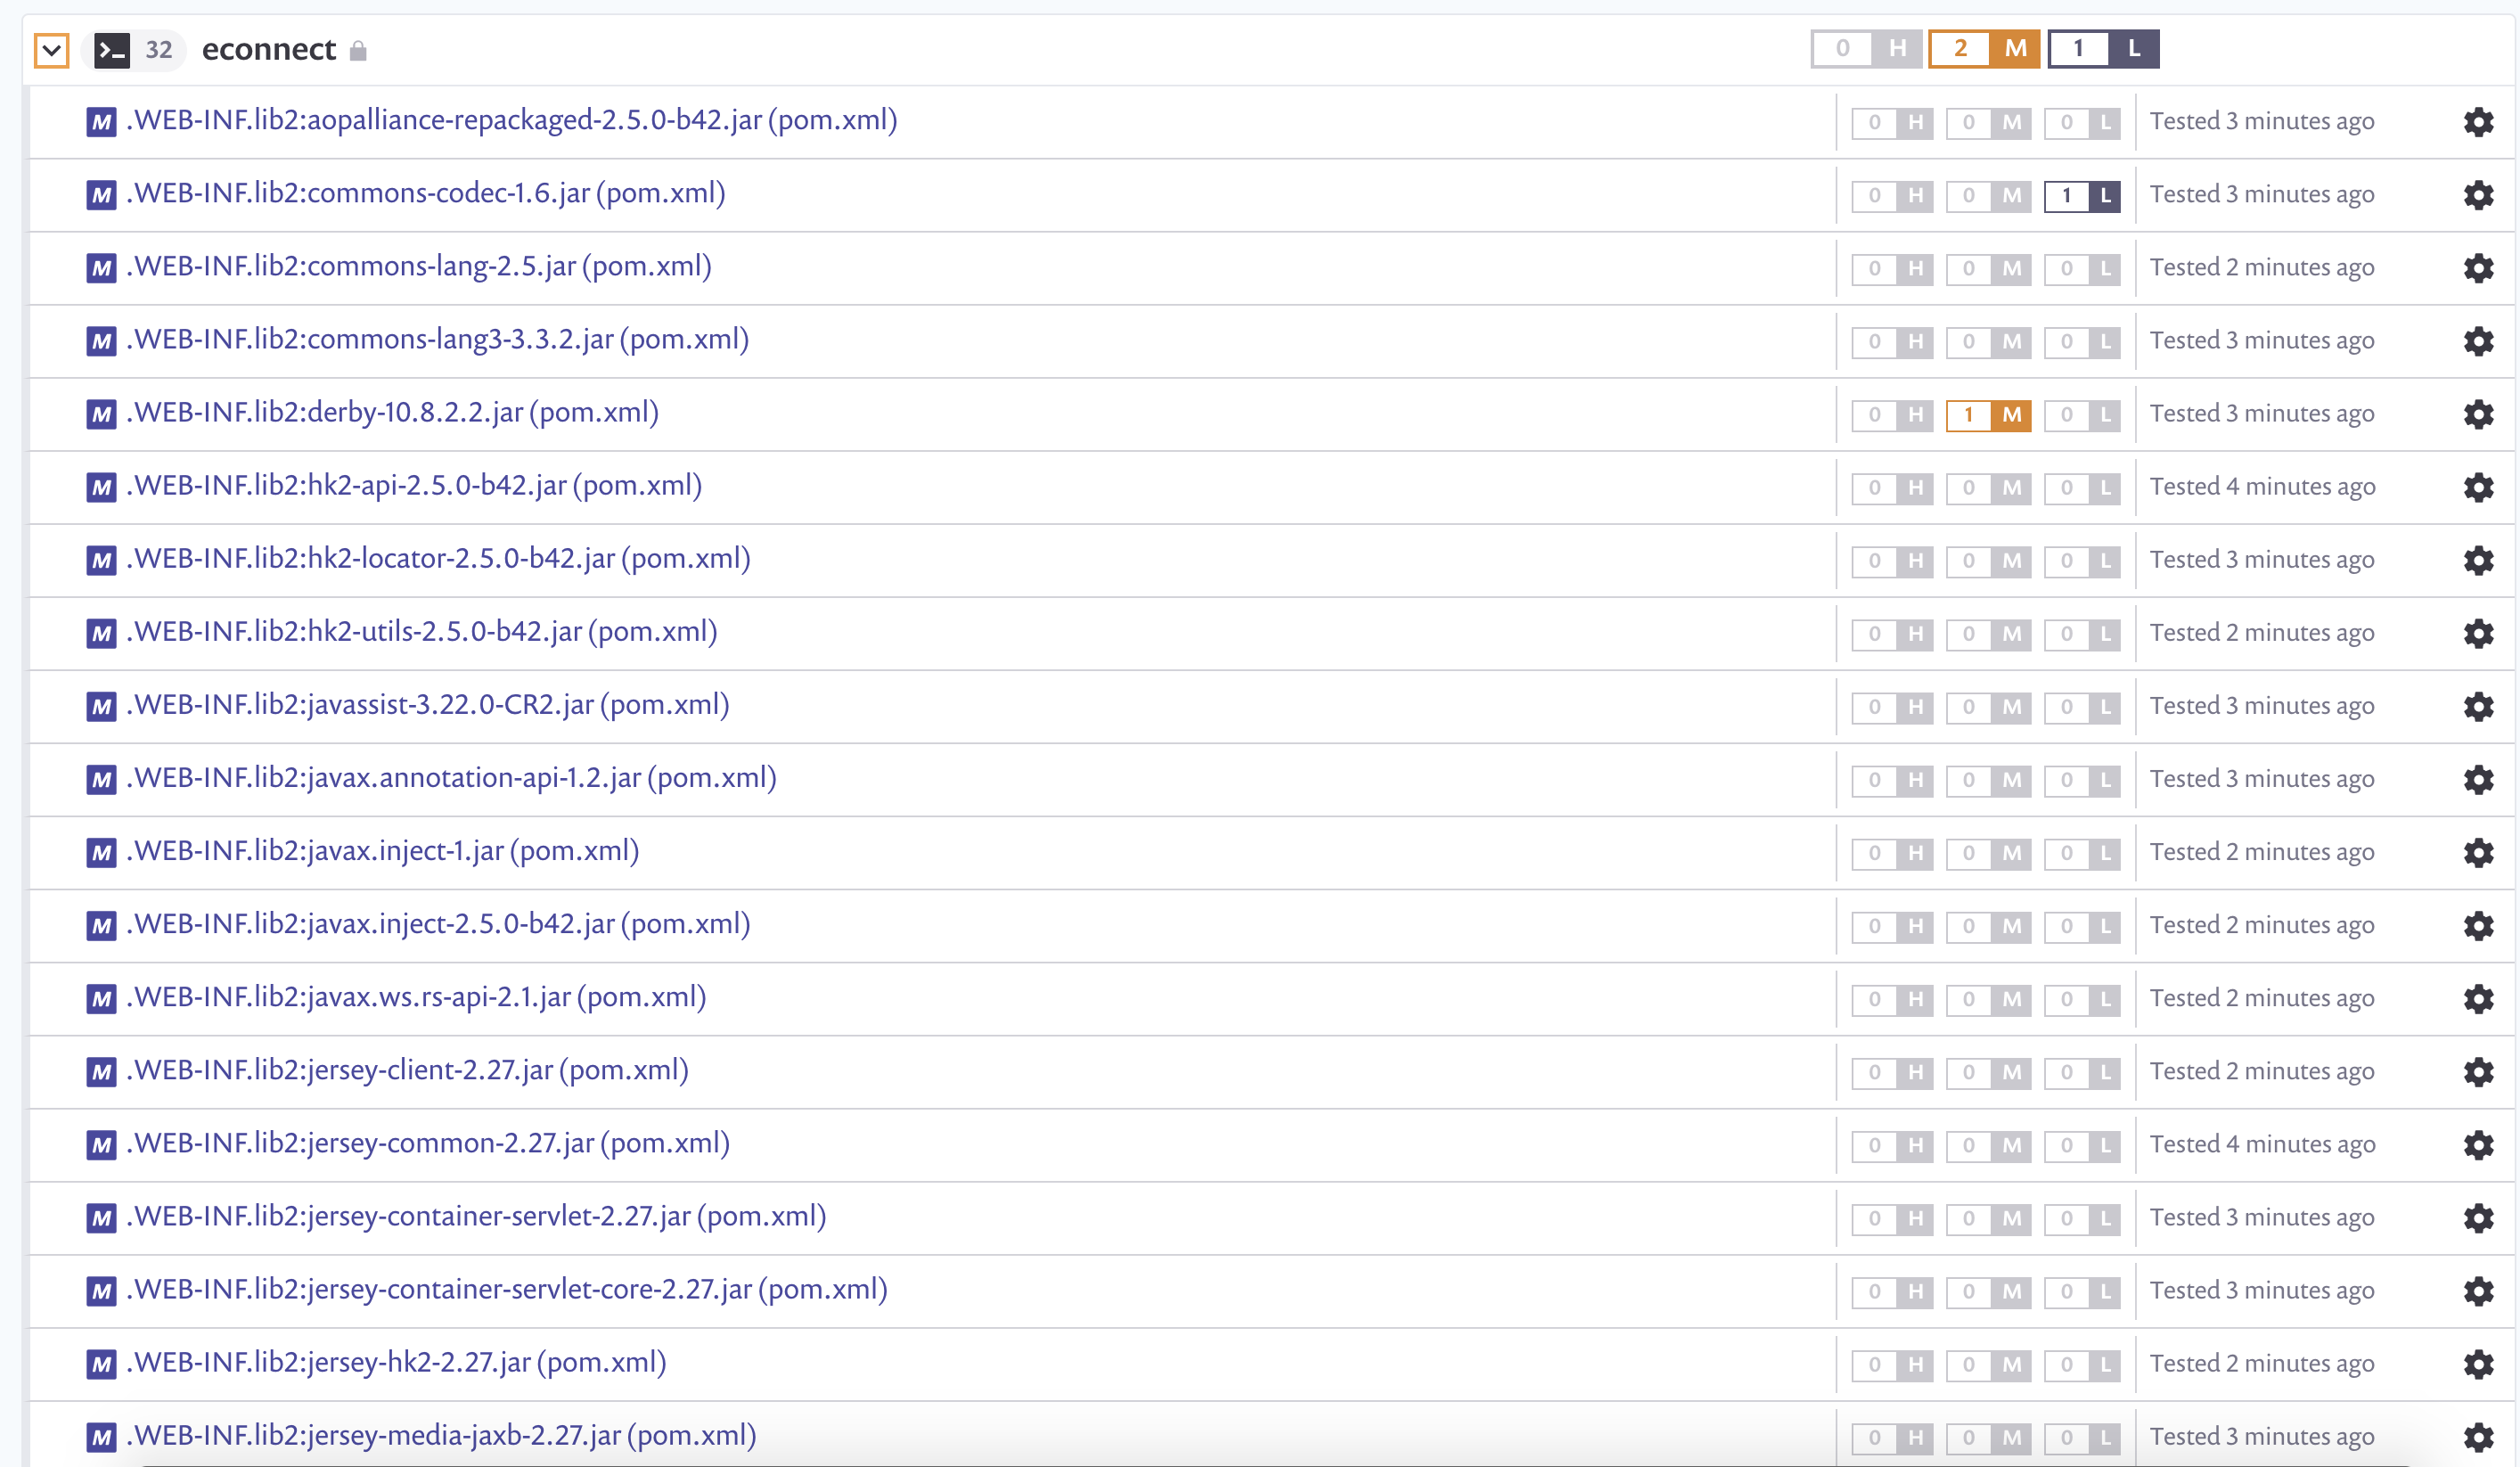Viewport: 2520px width, 1467px height.
Task: Click the econnect project title
Action: 268,49
